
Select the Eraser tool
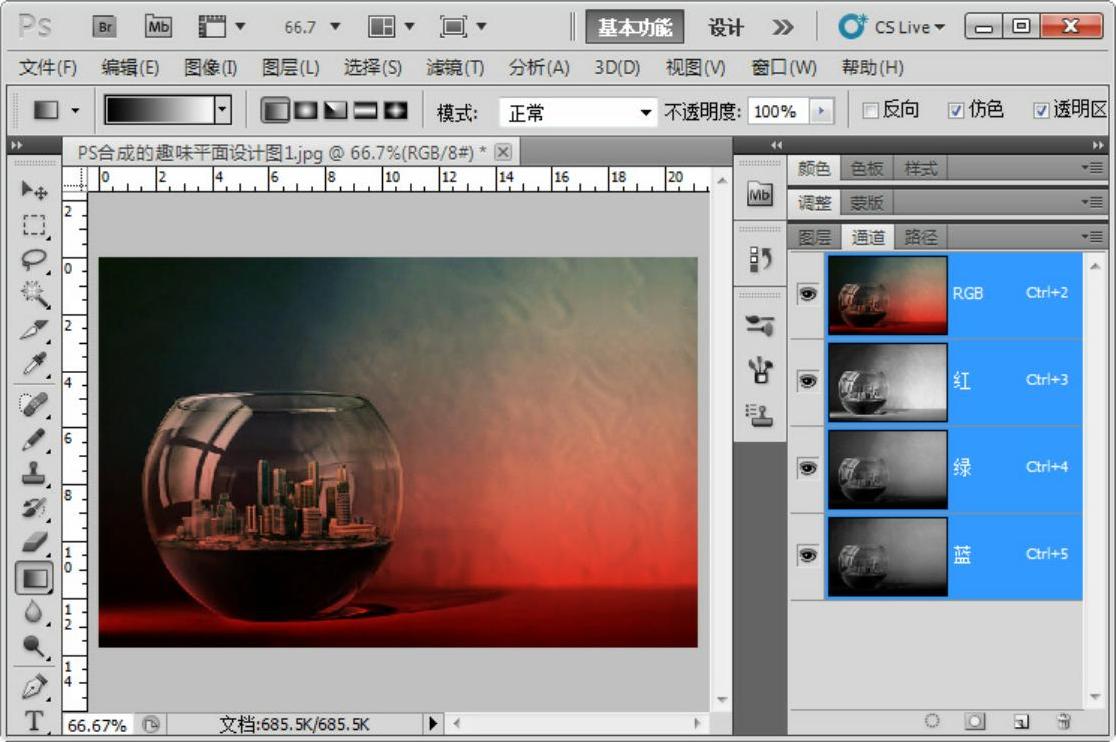tap(34, 542)
